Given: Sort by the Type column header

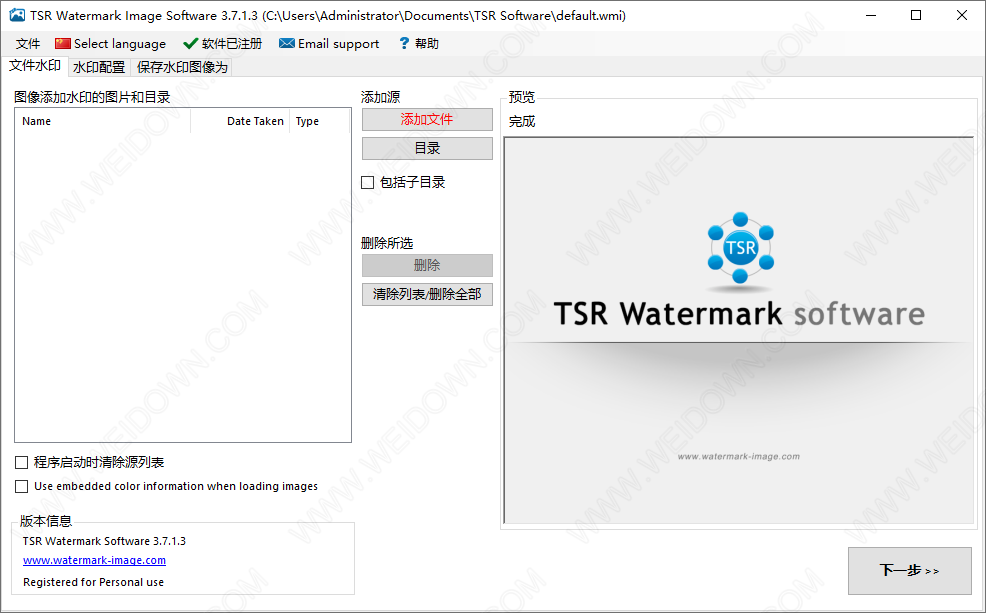Looking at the screenshot, I should click(319, 121).
